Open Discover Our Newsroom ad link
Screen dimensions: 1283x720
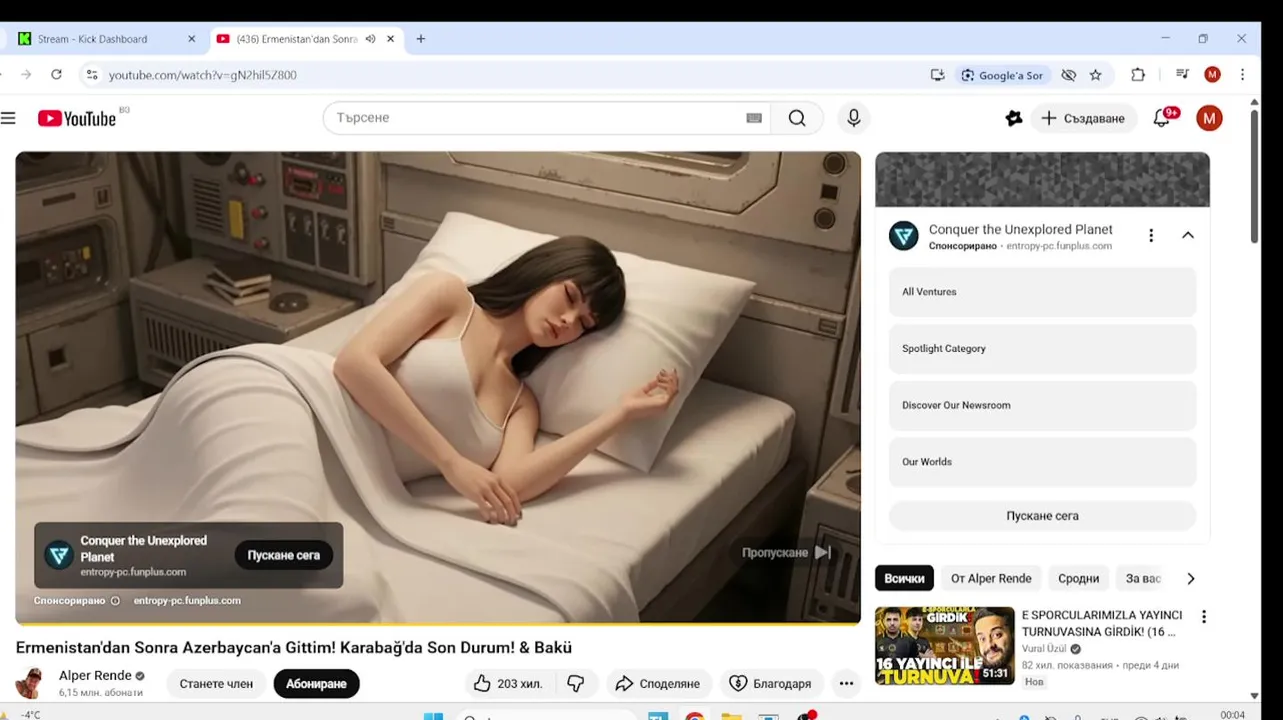click(1042, 405)
